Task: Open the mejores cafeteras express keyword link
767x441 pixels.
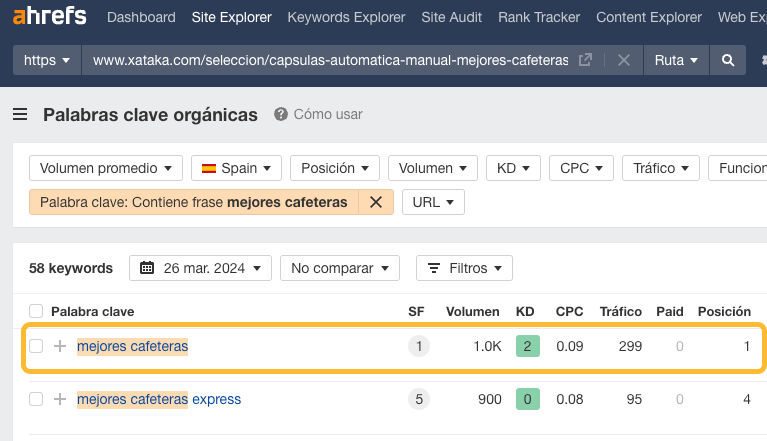Action: [159, 399]
